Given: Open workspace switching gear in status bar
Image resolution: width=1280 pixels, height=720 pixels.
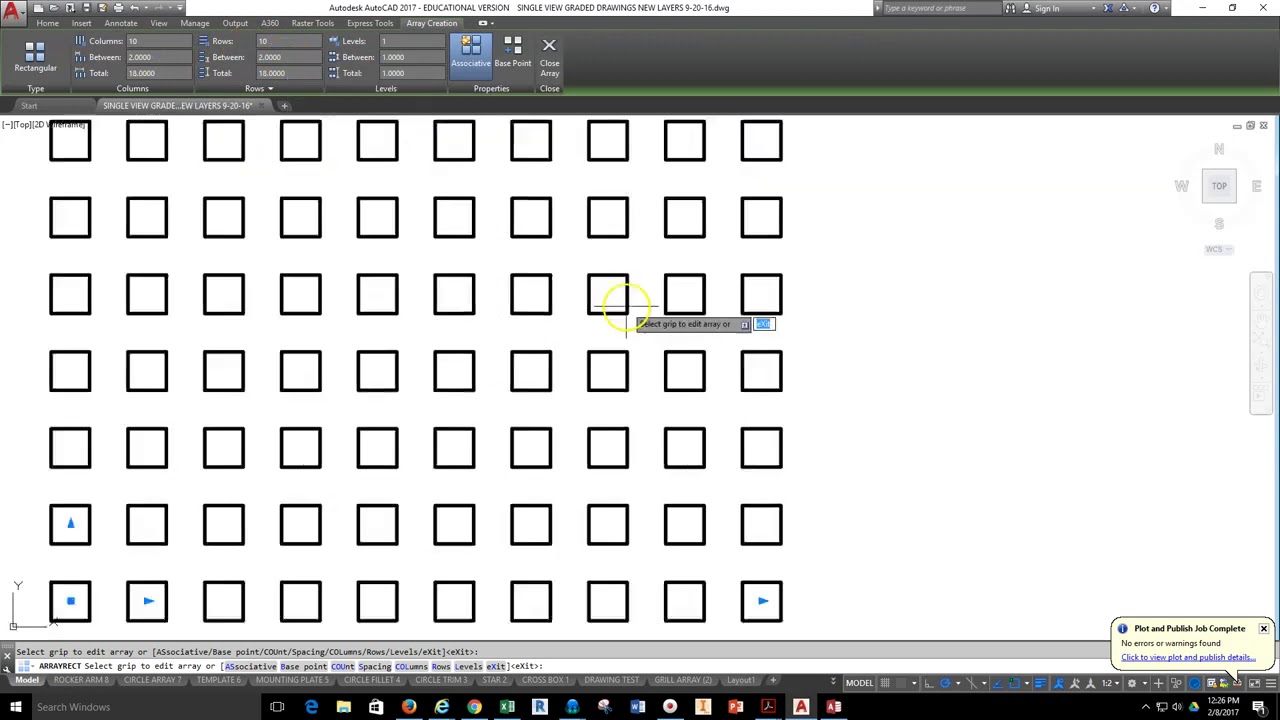Looking at the screenshot, I should tap(1131, 683).
